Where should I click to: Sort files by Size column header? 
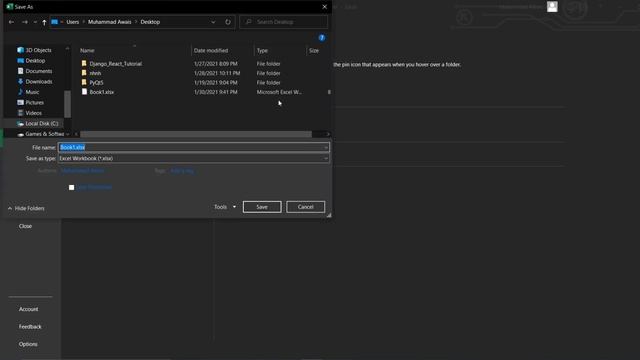click(x=314, y=51)
